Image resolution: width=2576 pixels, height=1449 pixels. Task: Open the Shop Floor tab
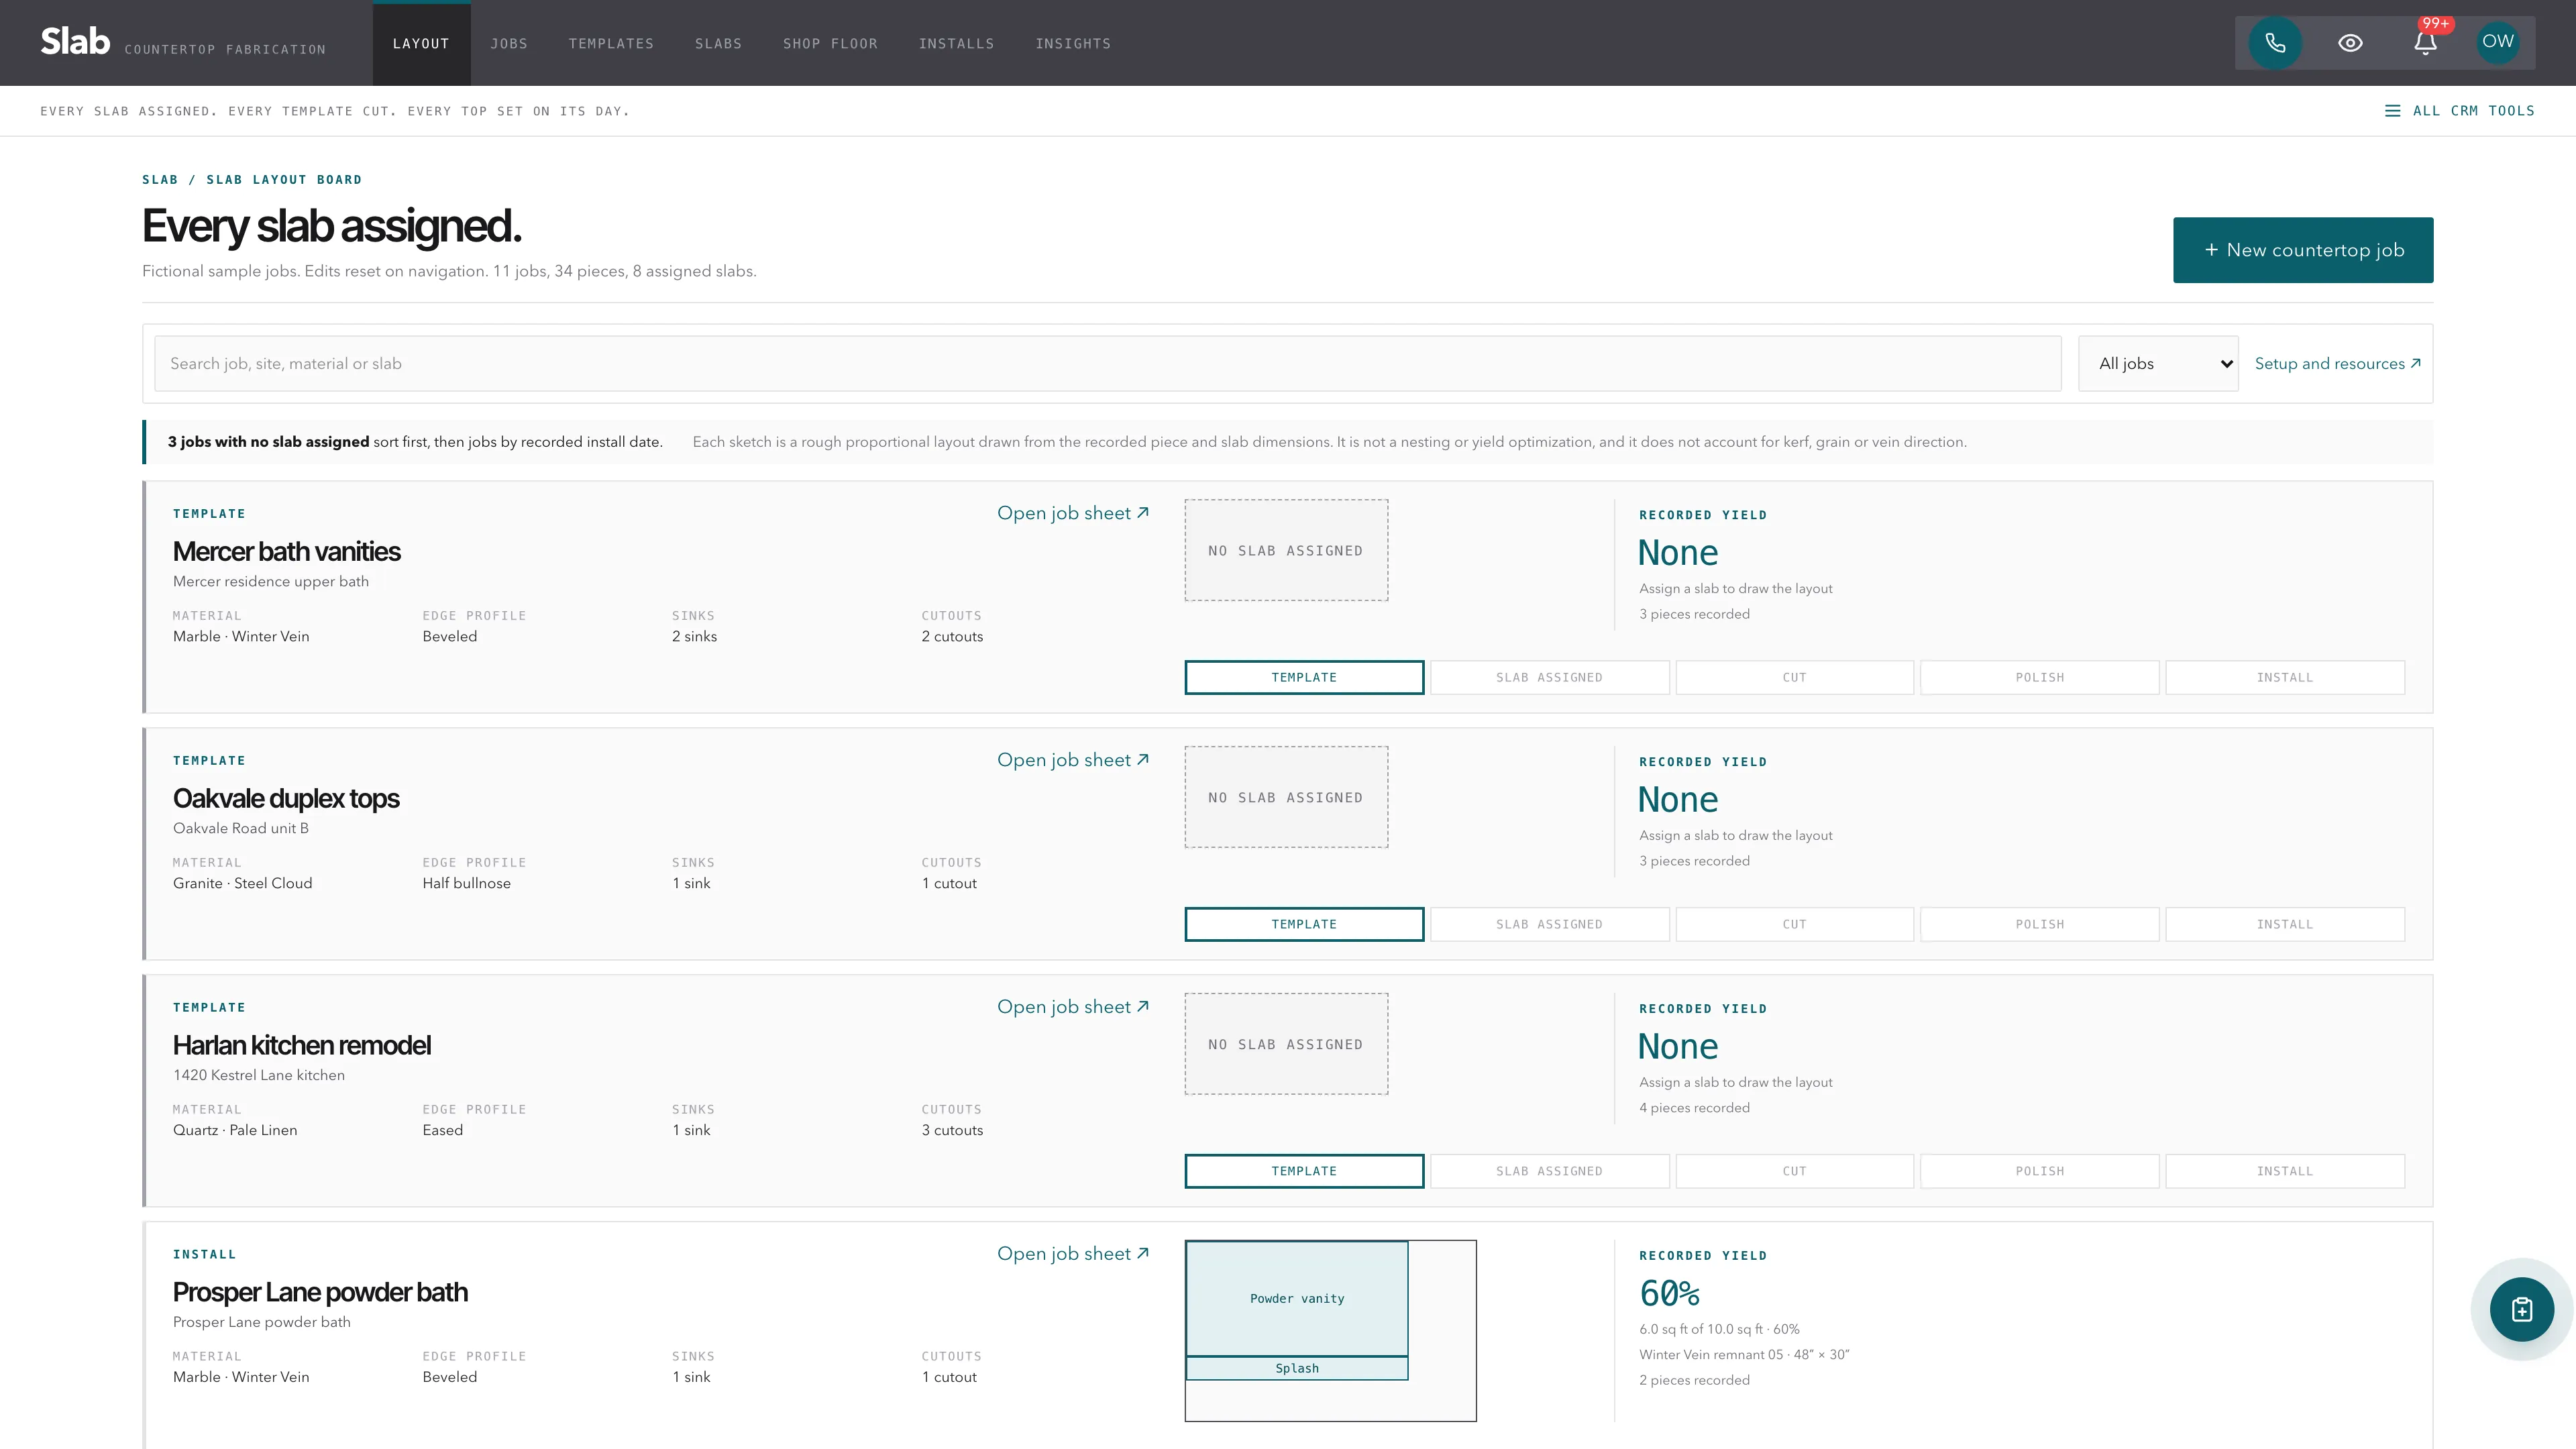(830, 44)
